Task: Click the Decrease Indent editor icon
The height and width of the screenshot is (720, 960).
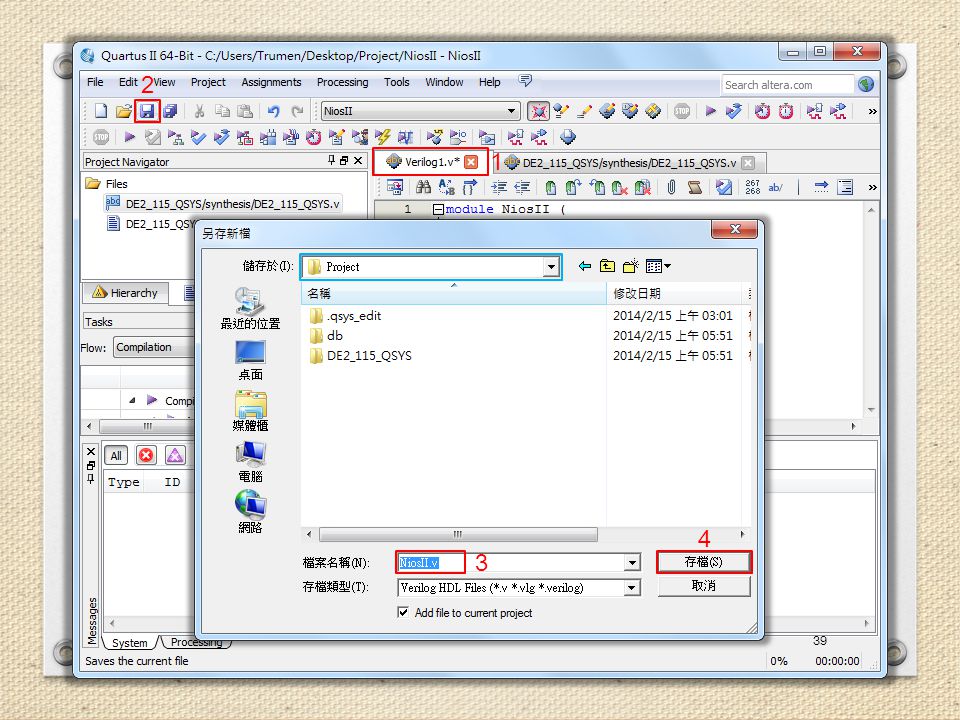Action: (x=522, y=187)
